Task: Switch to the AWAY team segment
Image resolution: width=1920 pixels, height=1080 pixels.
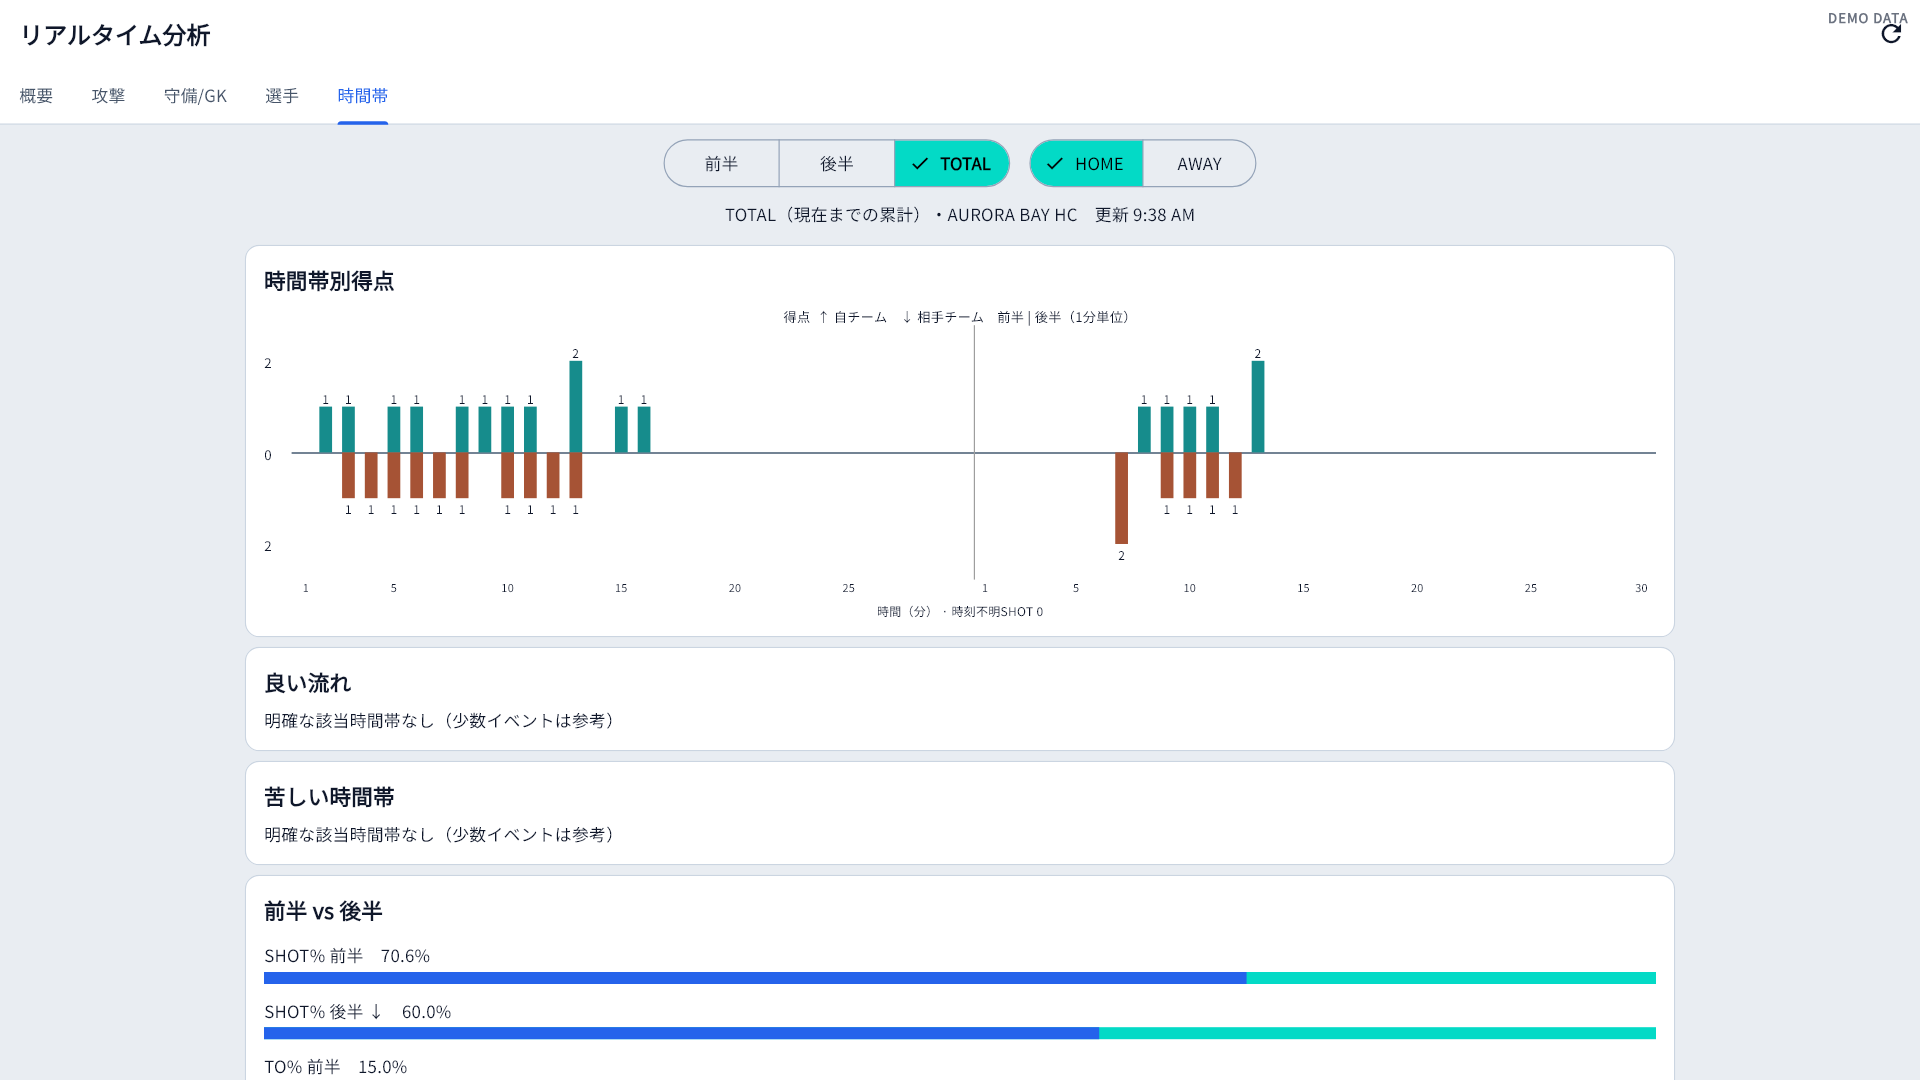Action: point(1199,163)
